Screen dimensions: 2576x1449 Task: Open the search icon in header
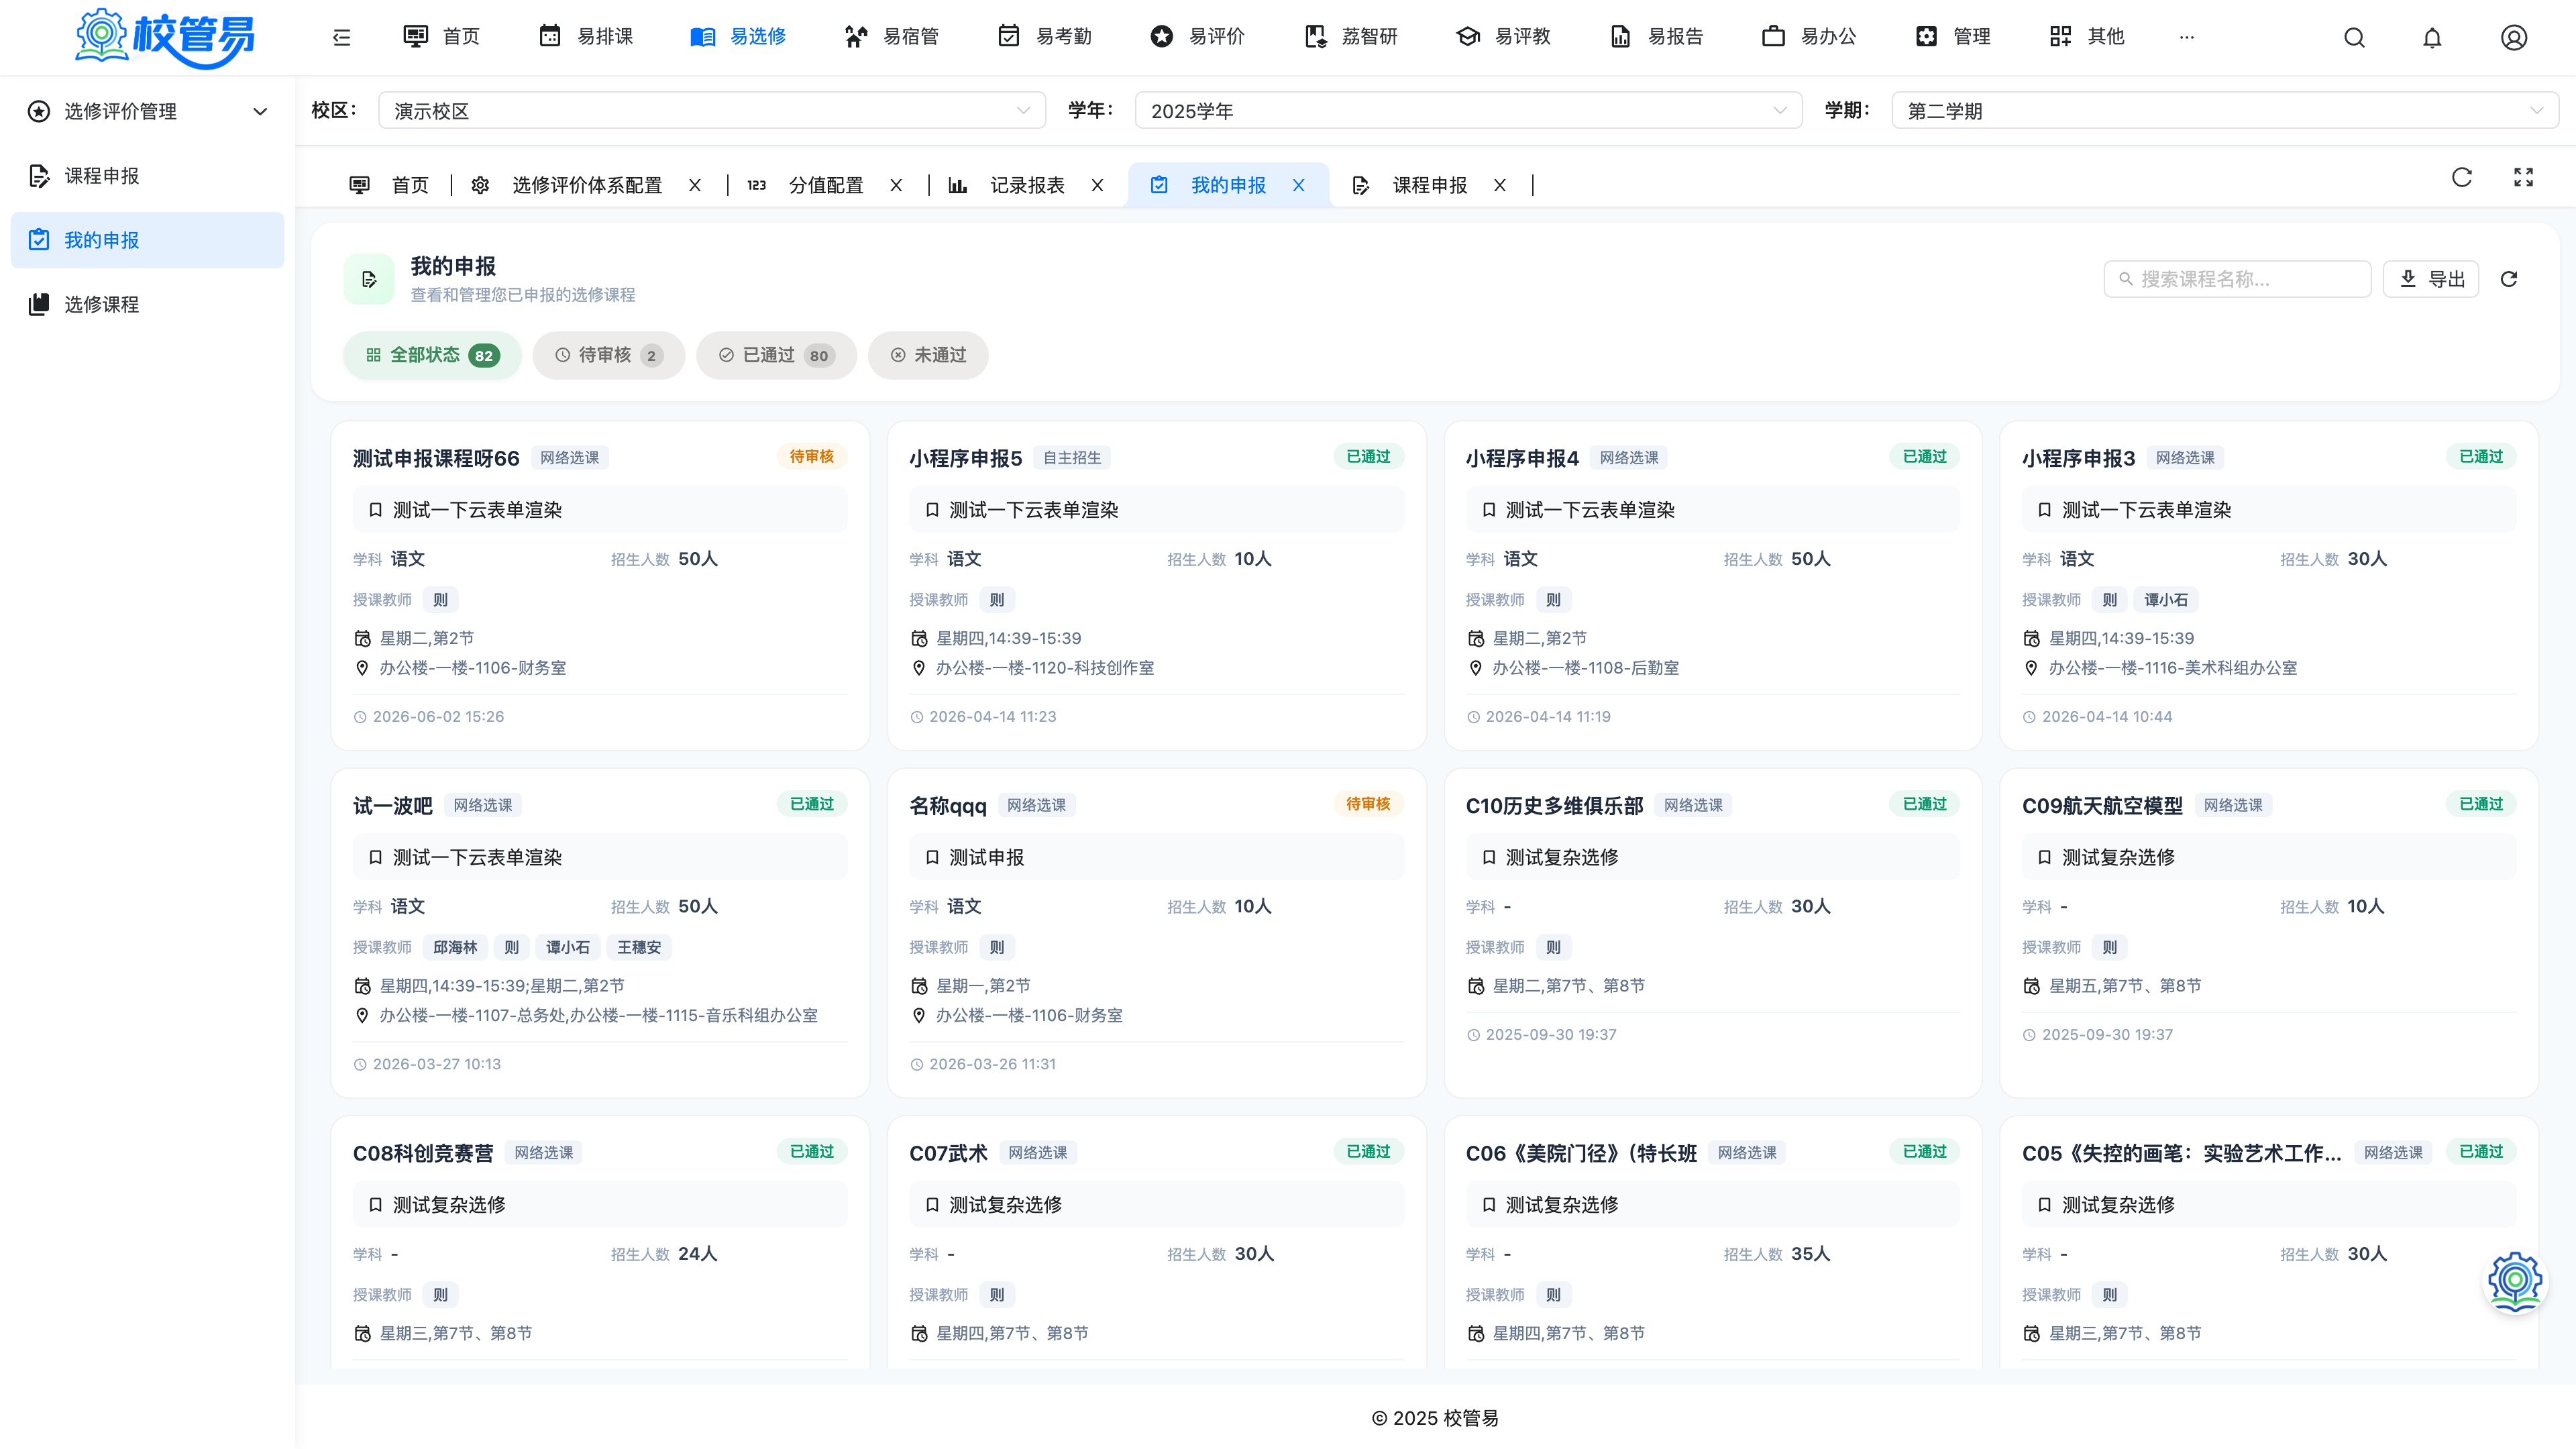click(2354, 37)
